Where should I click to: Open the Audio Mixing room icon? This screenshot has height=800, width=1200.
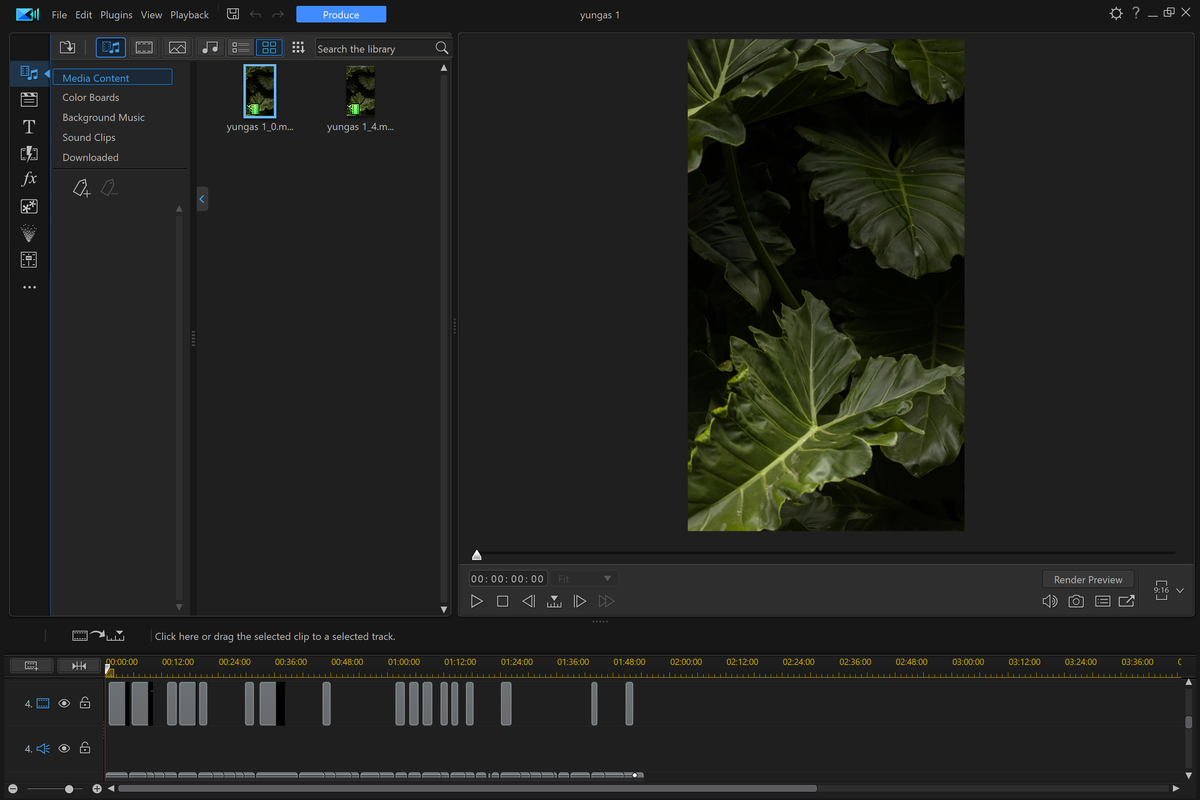click(x=29, y=260)
